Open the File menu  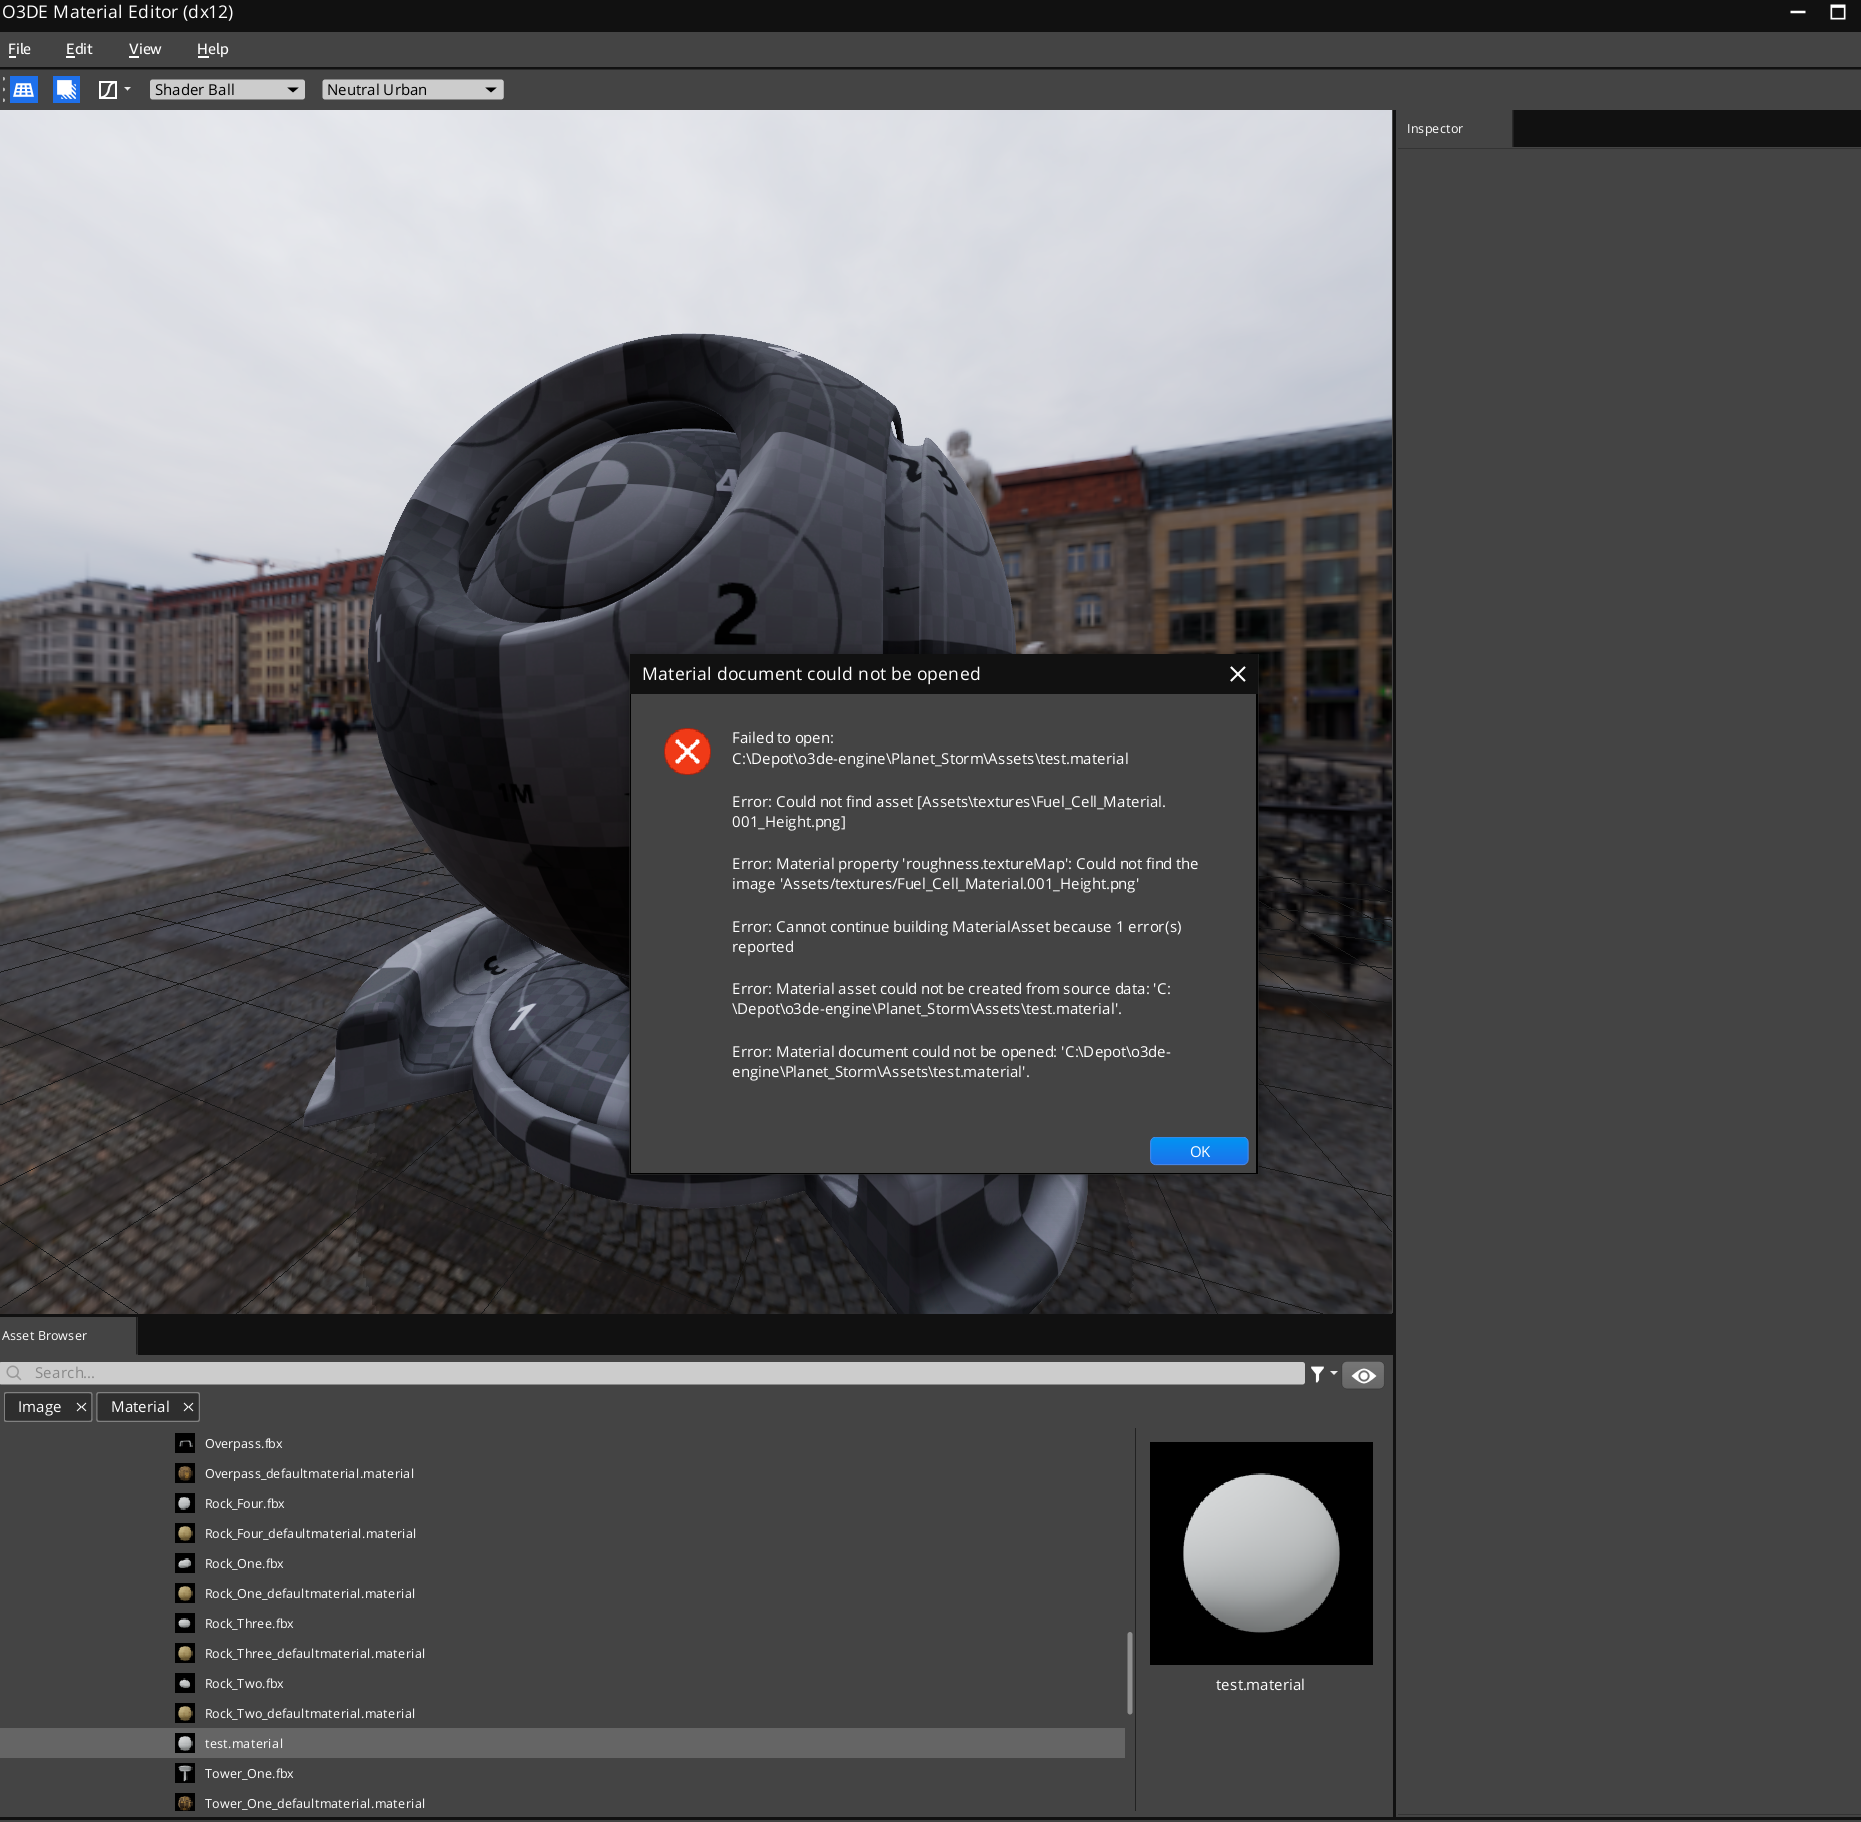point(19,49)
